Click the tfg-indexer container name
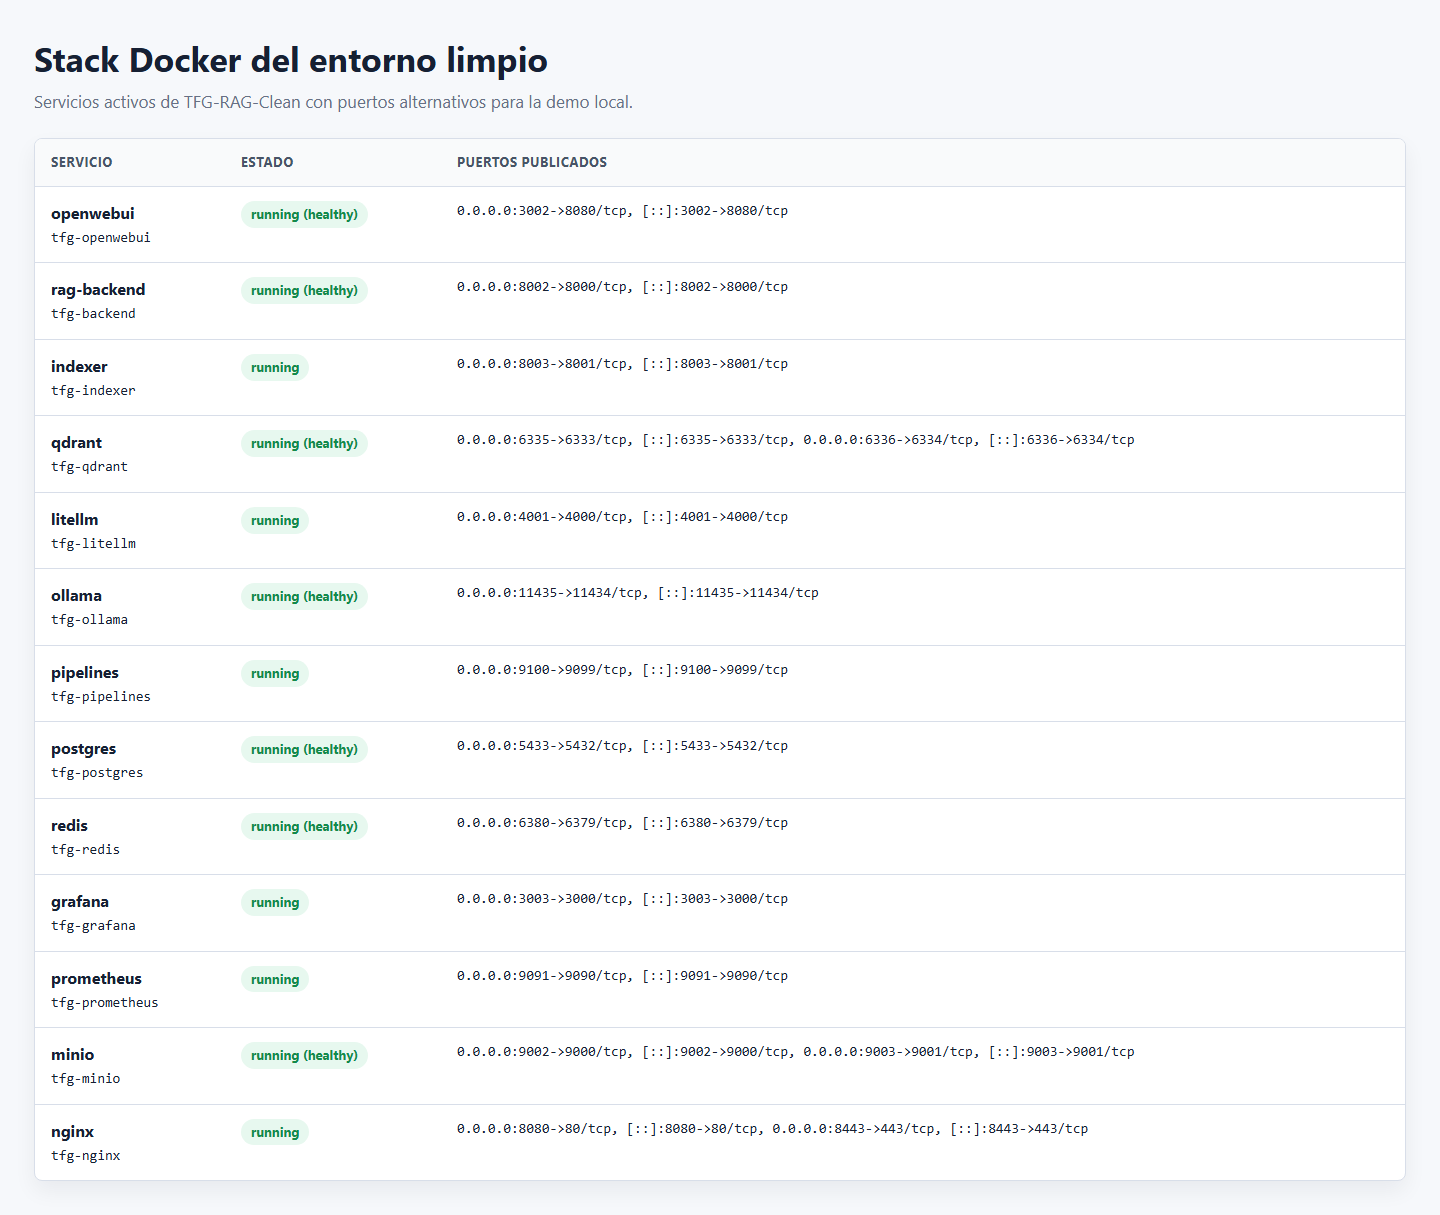This screenshot has width=1440, height=1215. (93, 391)
